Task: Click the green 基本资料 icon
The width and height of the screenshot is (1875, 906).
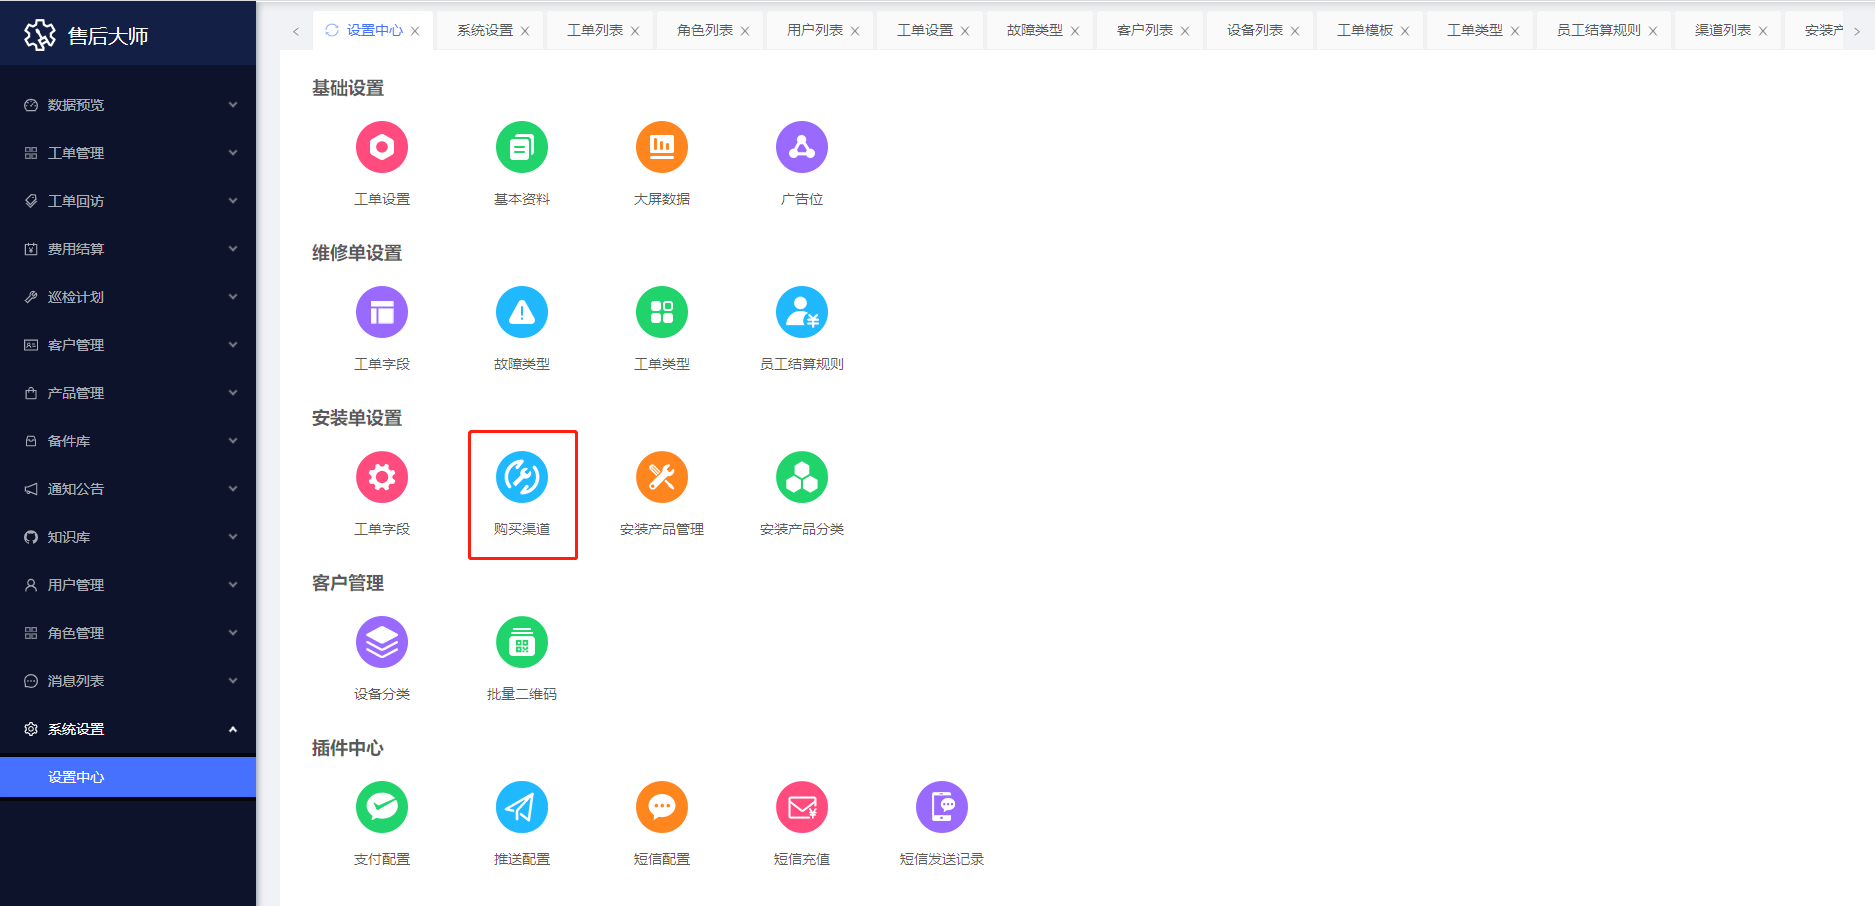Action: (x=522, y=148)
